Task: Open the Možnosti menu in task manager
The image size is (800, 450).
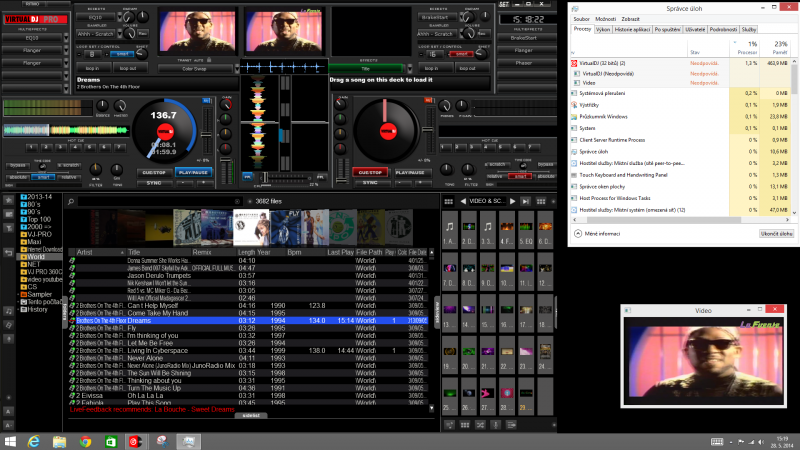Action: [606, 19]
